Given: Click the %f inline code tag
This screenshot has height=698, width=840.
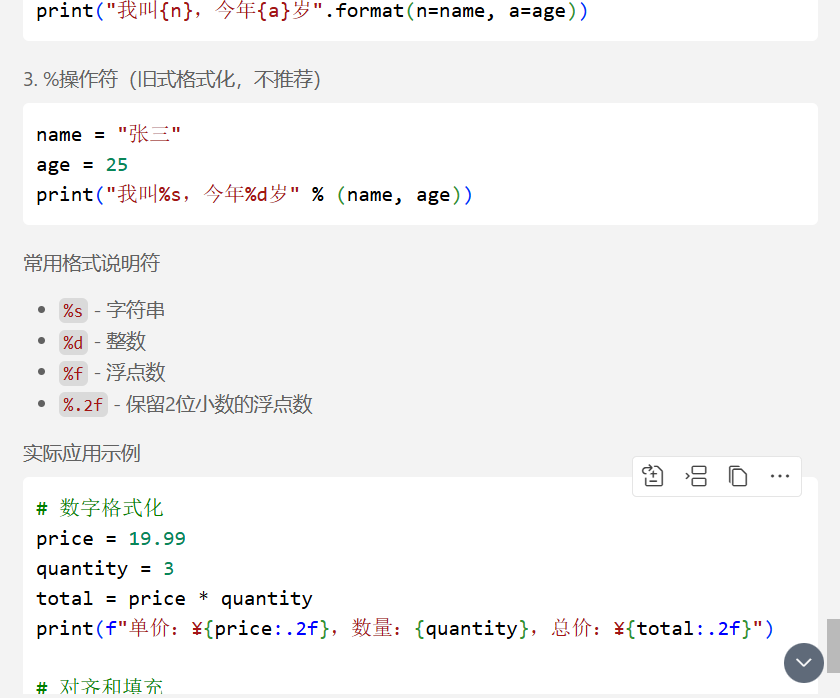Looking at the screenshot, I should pyautogui.click(x=73, y=373).
